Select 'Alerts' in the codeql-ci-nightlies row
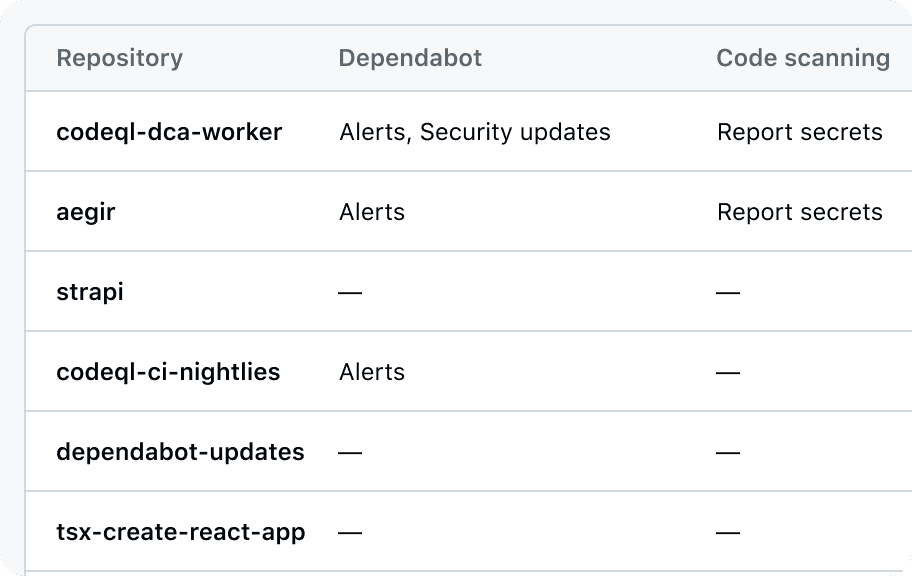Viewport: 912px width, 576px height. click(372, 372)
